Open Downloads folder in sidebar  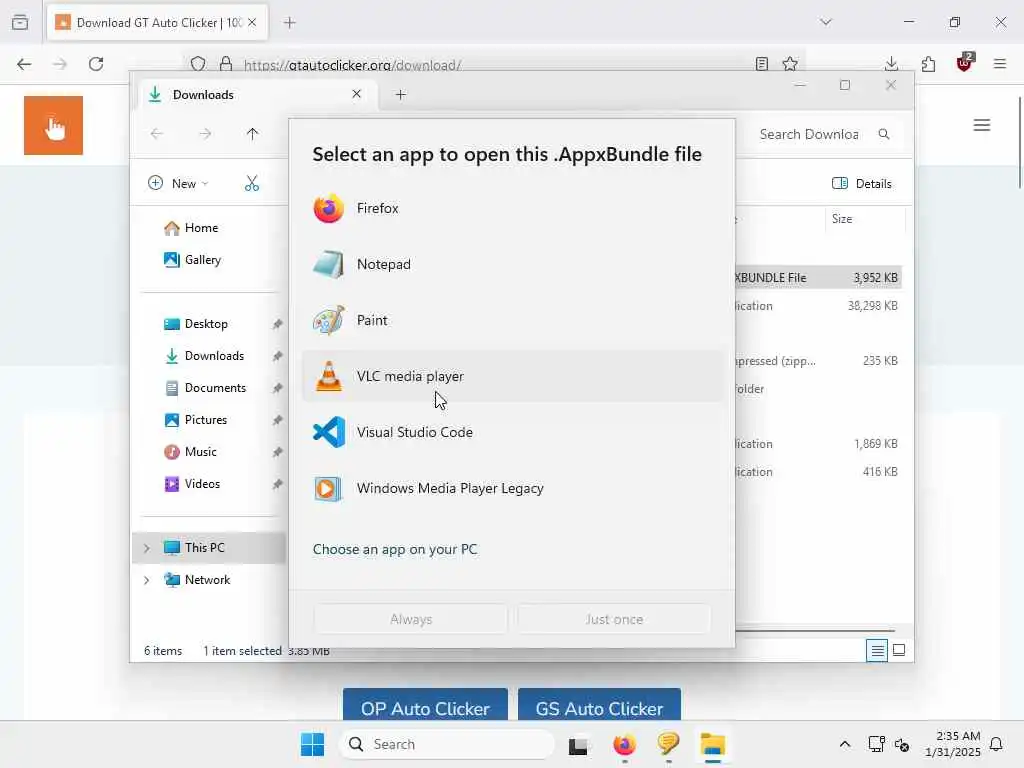coord(214,356)
